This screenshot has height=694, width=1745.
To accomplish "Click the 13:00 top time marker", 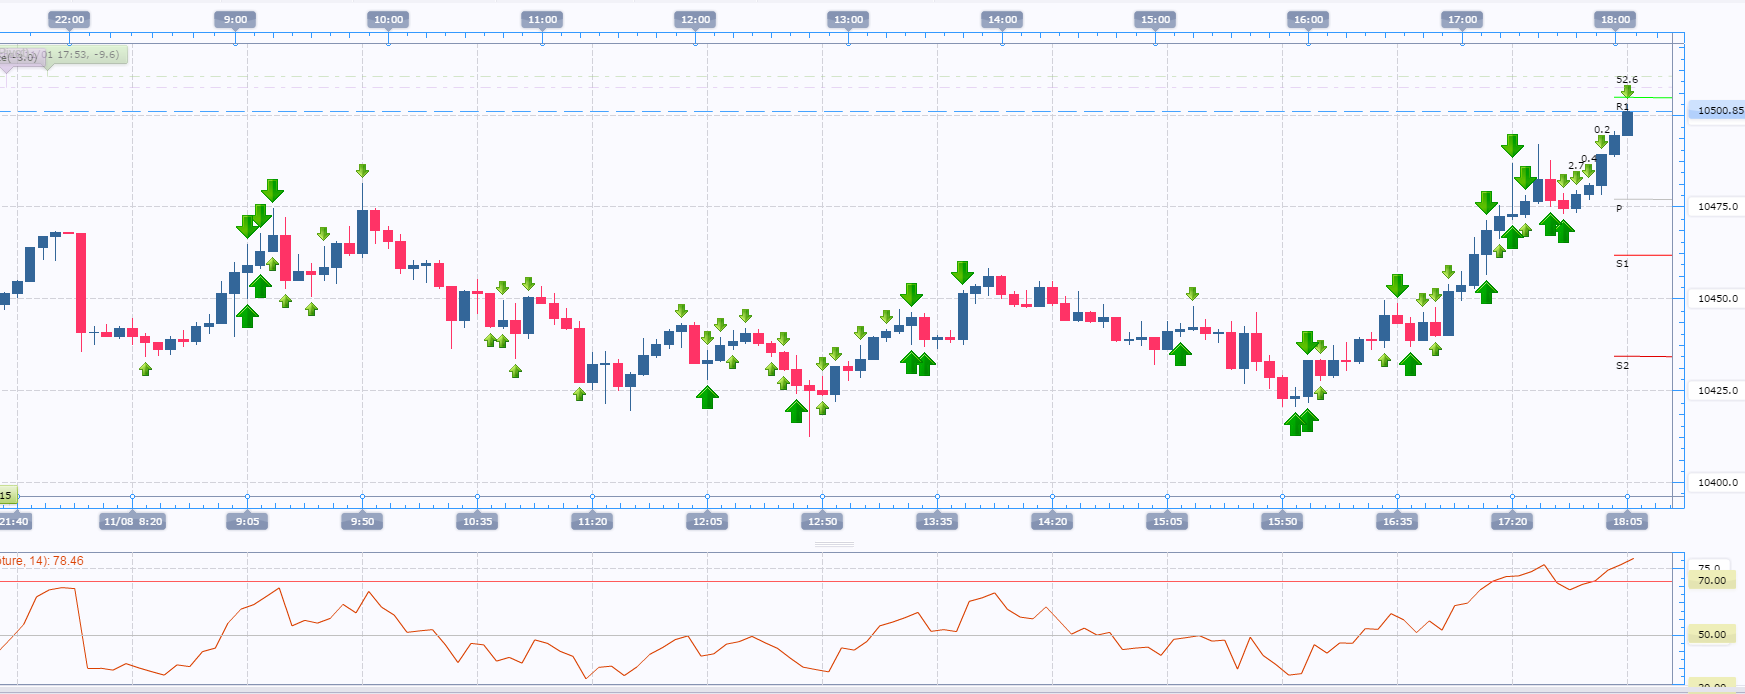I will [x=848, y=19].
